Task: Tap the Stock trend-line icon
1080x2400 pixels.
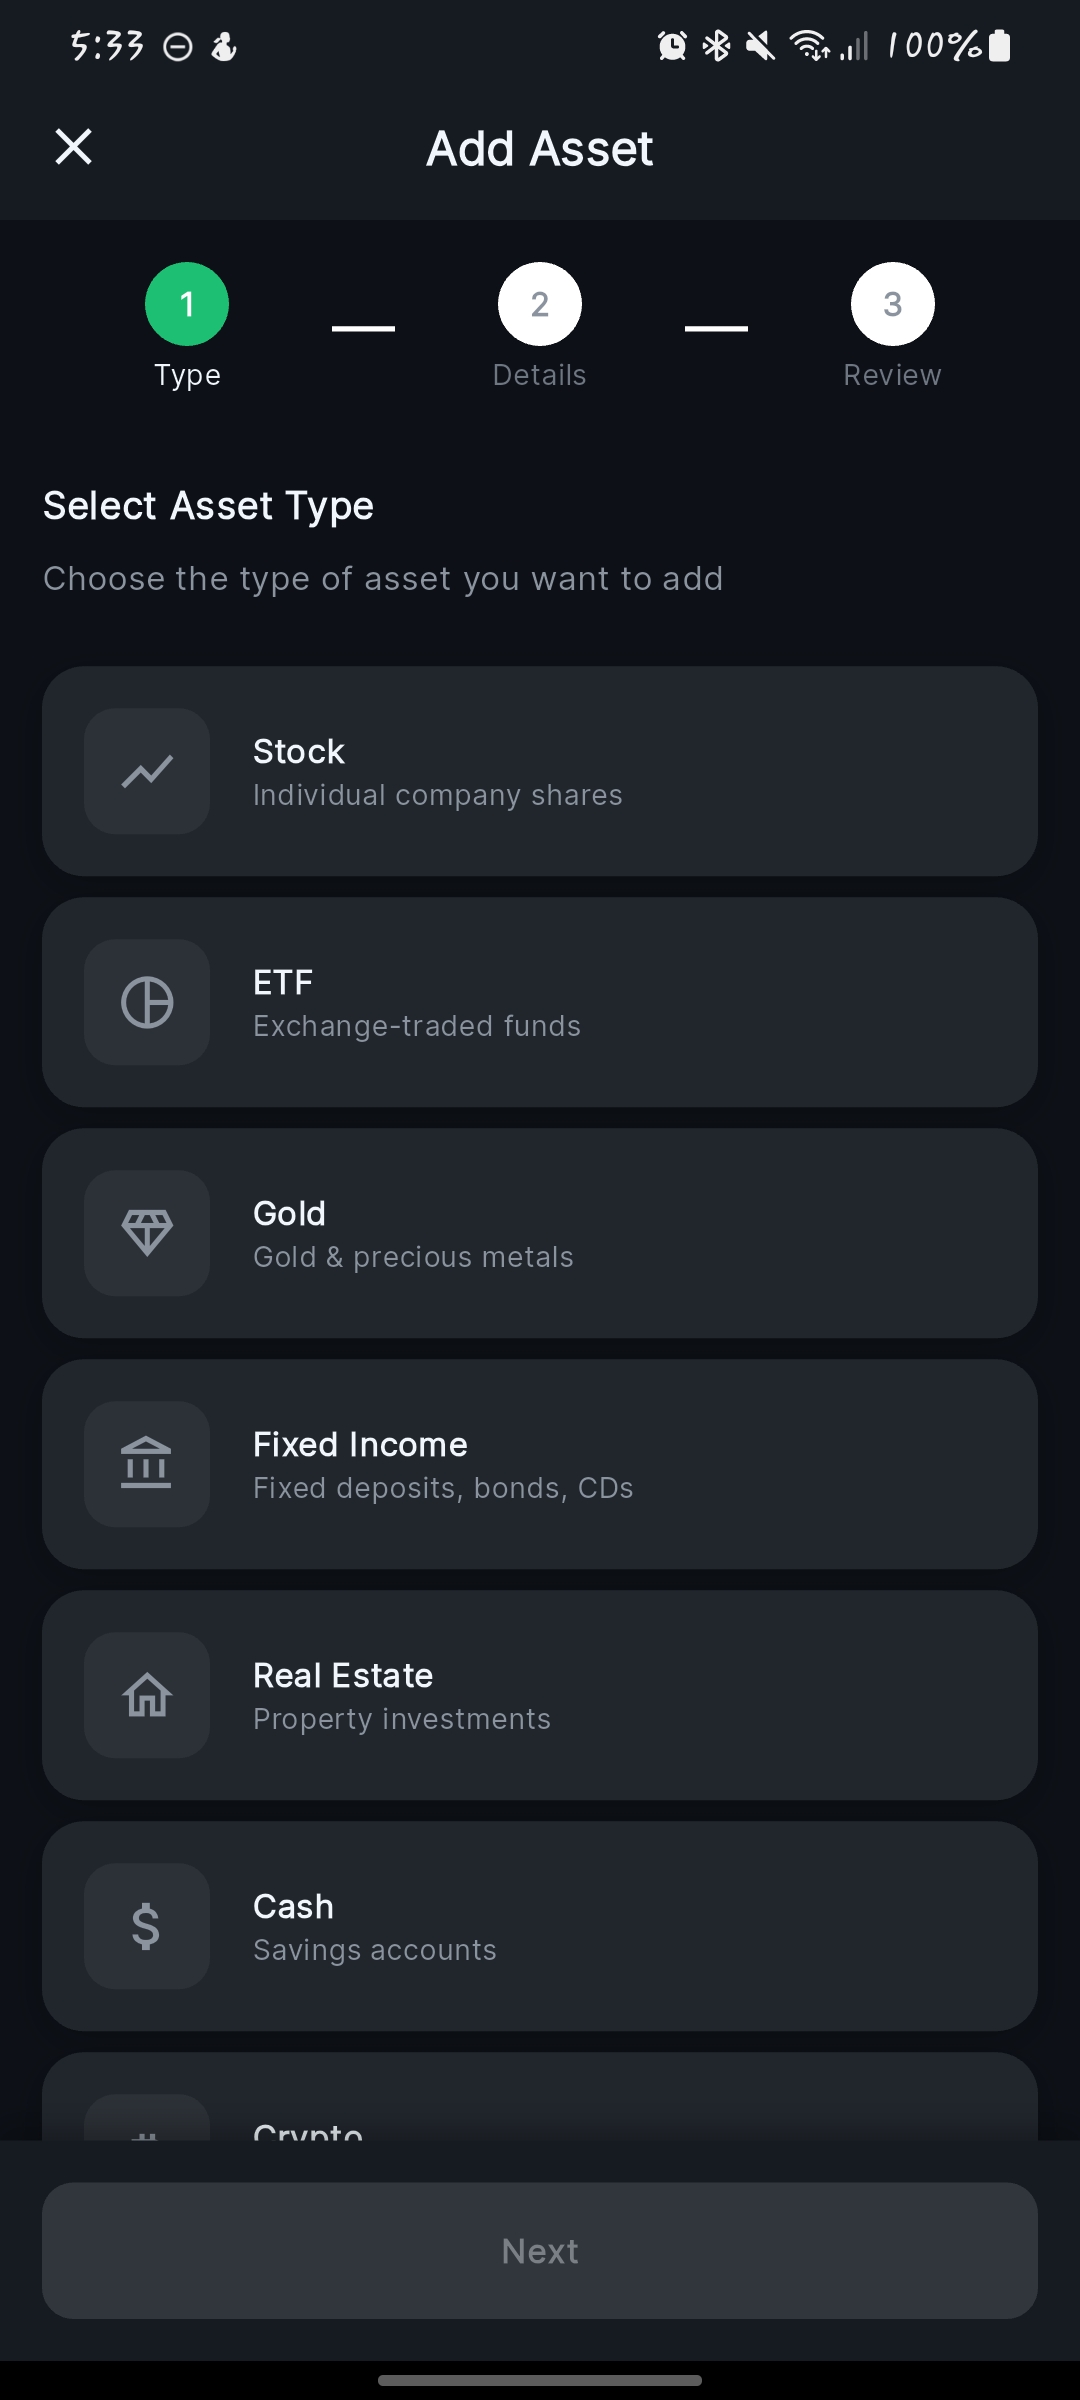Action: pos(147,771)
